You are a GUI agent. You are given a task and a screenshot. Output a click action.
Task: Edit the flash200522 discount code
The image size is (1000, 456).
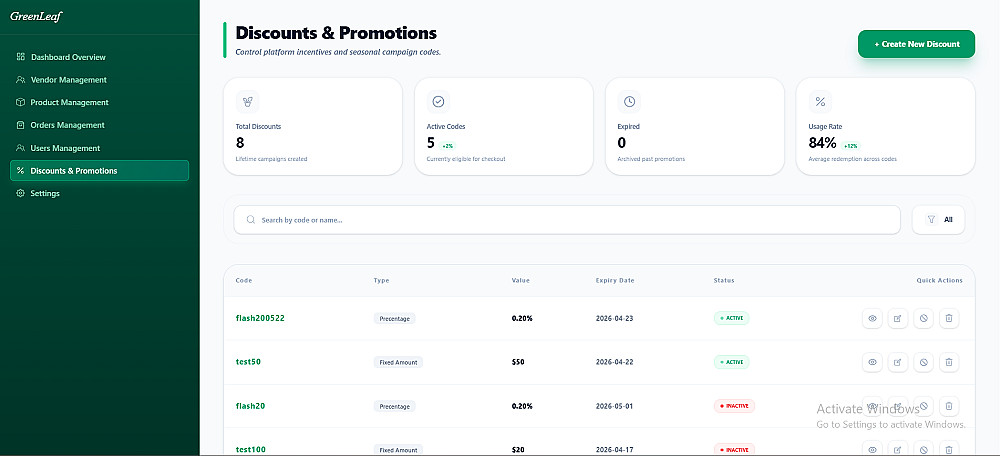pos(898,319)
